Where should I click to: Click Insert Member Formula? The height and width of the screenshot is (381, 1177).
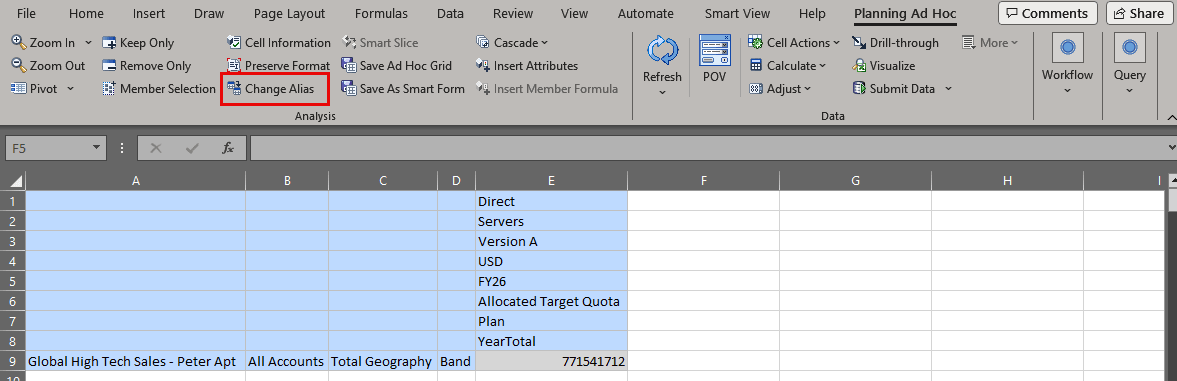pyautogui.click(x=547, y=88)
